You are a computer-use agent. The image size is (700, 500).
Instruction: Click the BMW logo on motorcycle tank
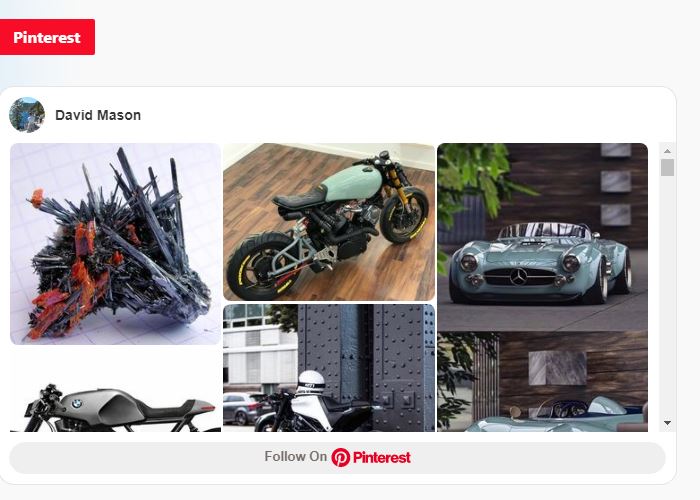pyautogui.click(x=77, y=403)
